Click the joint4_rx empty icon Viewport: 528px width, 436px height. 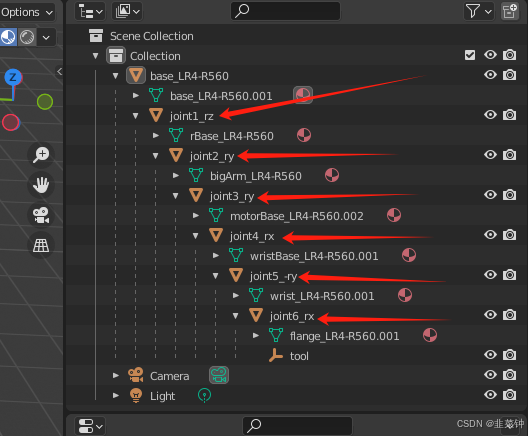point(216,235)
